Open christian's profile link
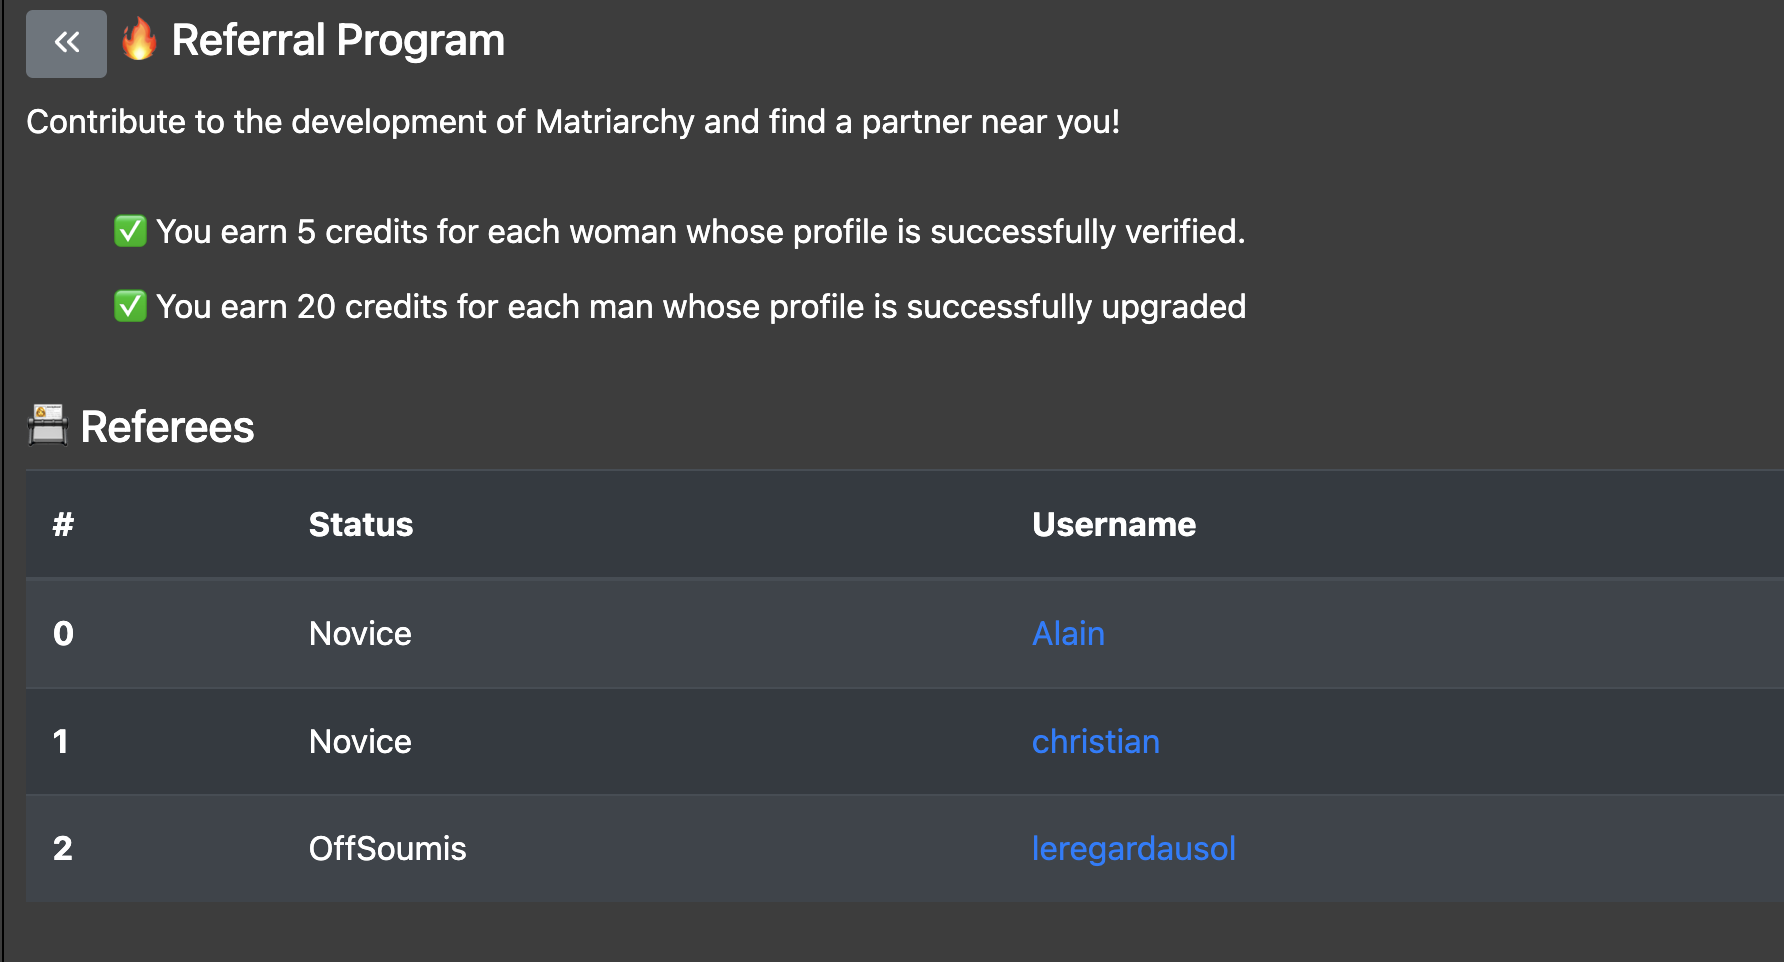 (1095, 741)
